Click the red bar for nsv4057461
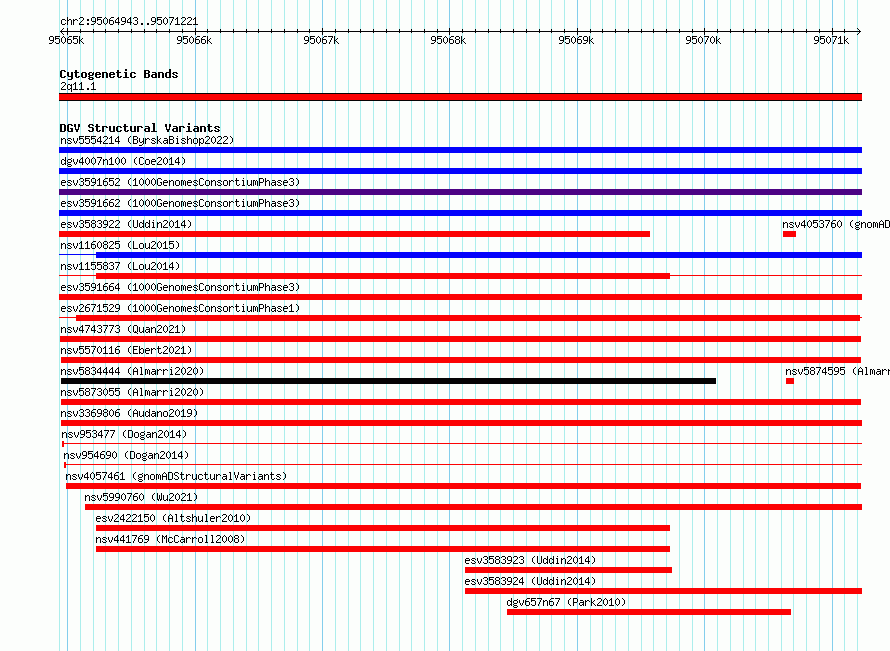The height and width of the screenshot is (651, 890). (x=463, y=486)
